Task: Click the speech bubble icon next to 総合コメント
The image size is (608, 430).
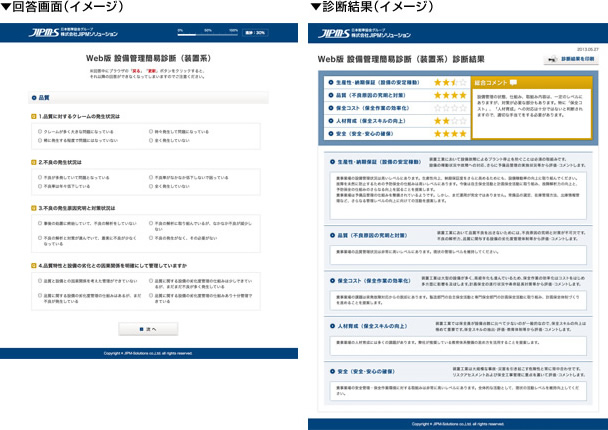Action: click(x=513, y=83)
